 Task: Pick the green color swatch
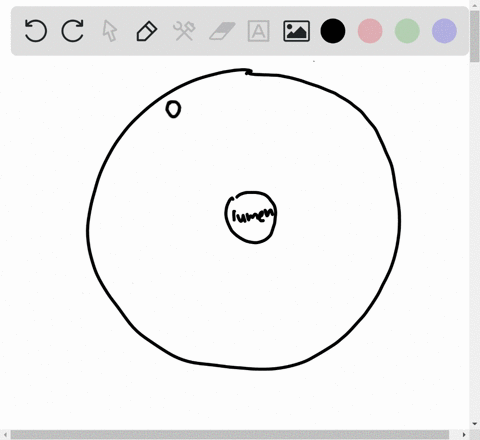[407, 31]
